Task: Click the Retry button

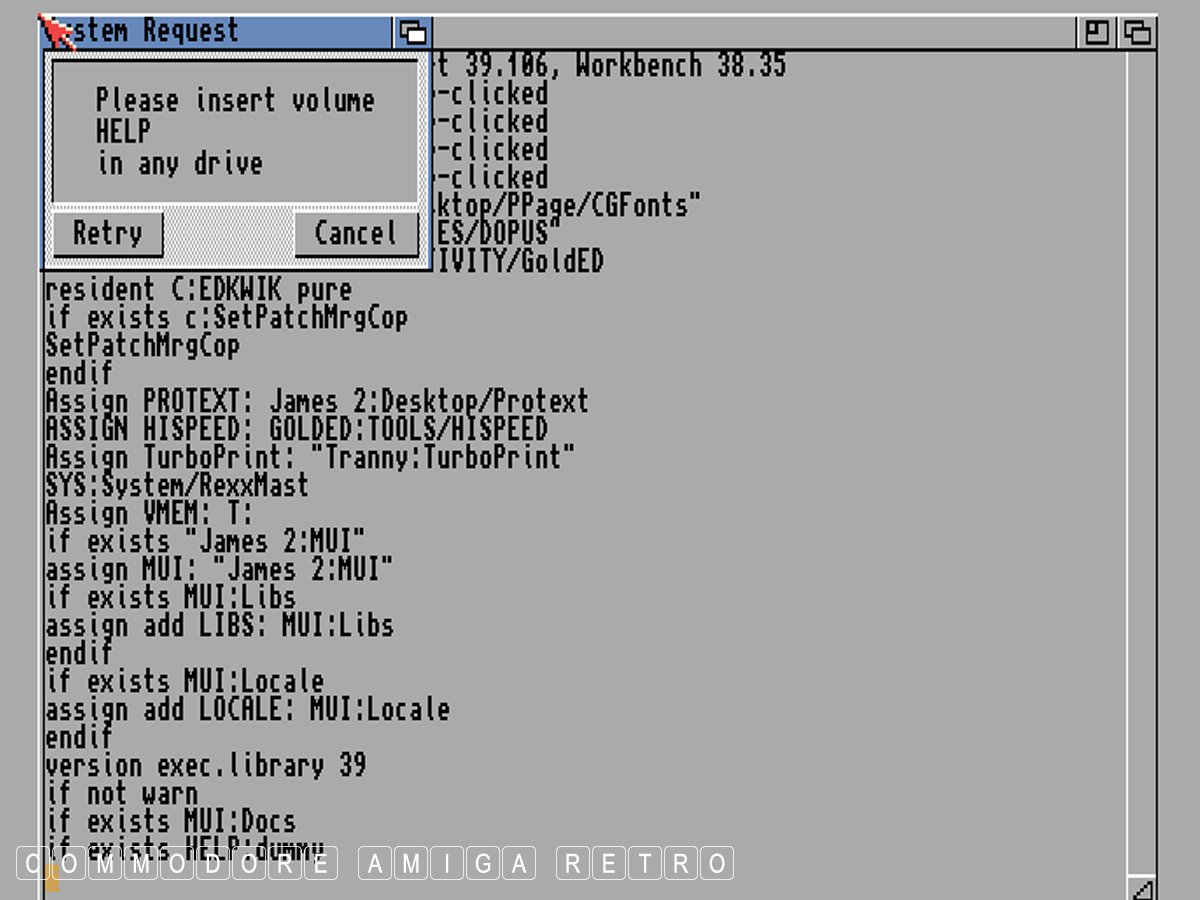Action: tap(106, 234)
